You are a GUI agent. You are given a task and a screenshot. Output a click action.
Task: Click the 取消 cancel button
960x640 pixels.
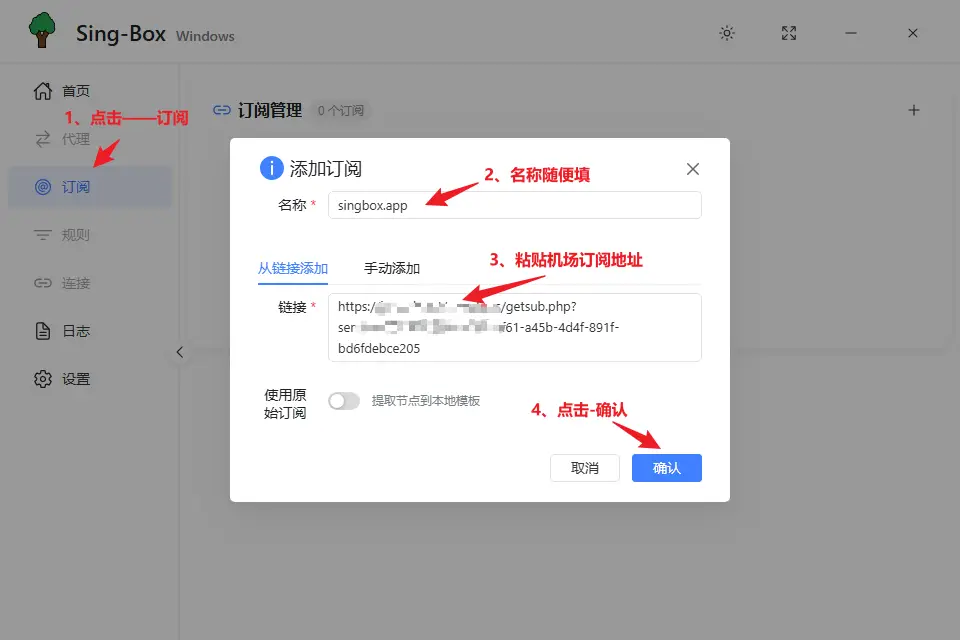coord(585,468)
